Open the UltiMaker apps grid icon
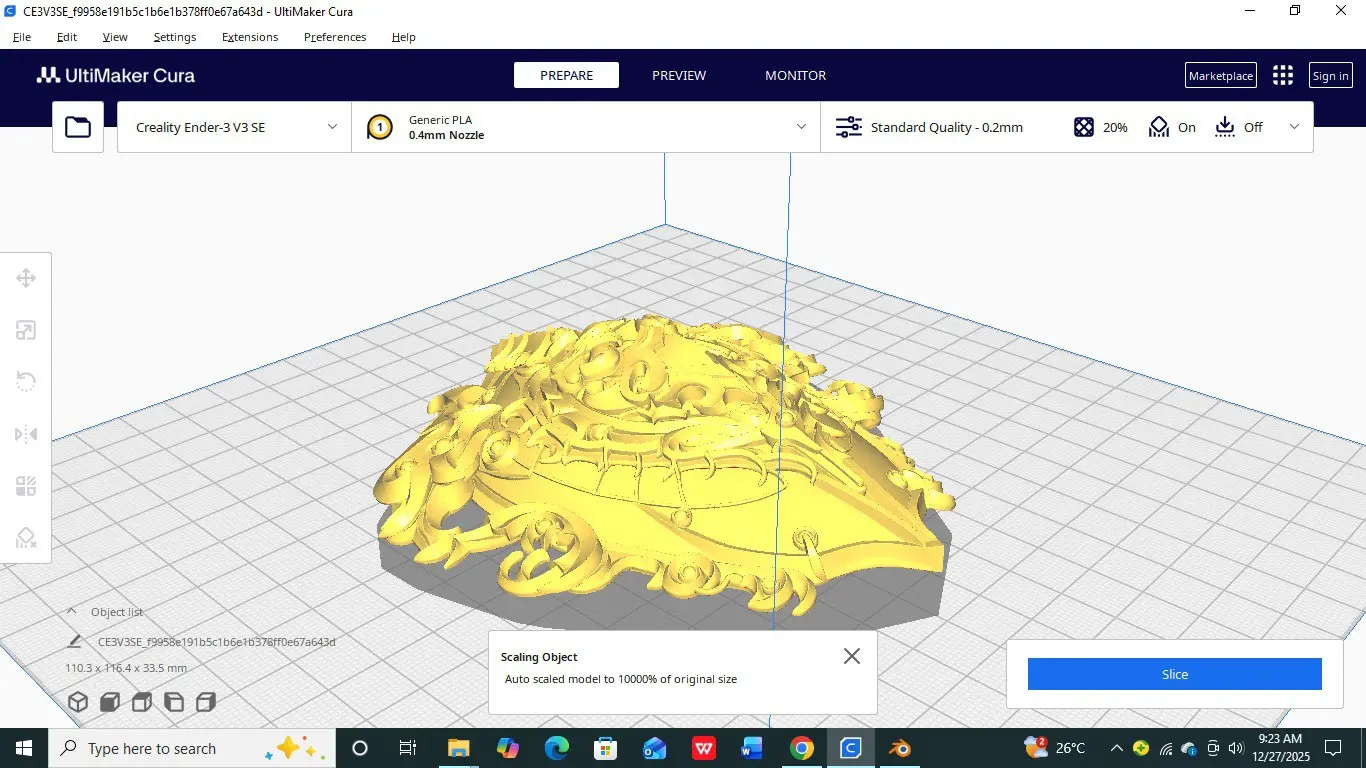Viewport: 1366px width, 768px height. [1283, 75]
